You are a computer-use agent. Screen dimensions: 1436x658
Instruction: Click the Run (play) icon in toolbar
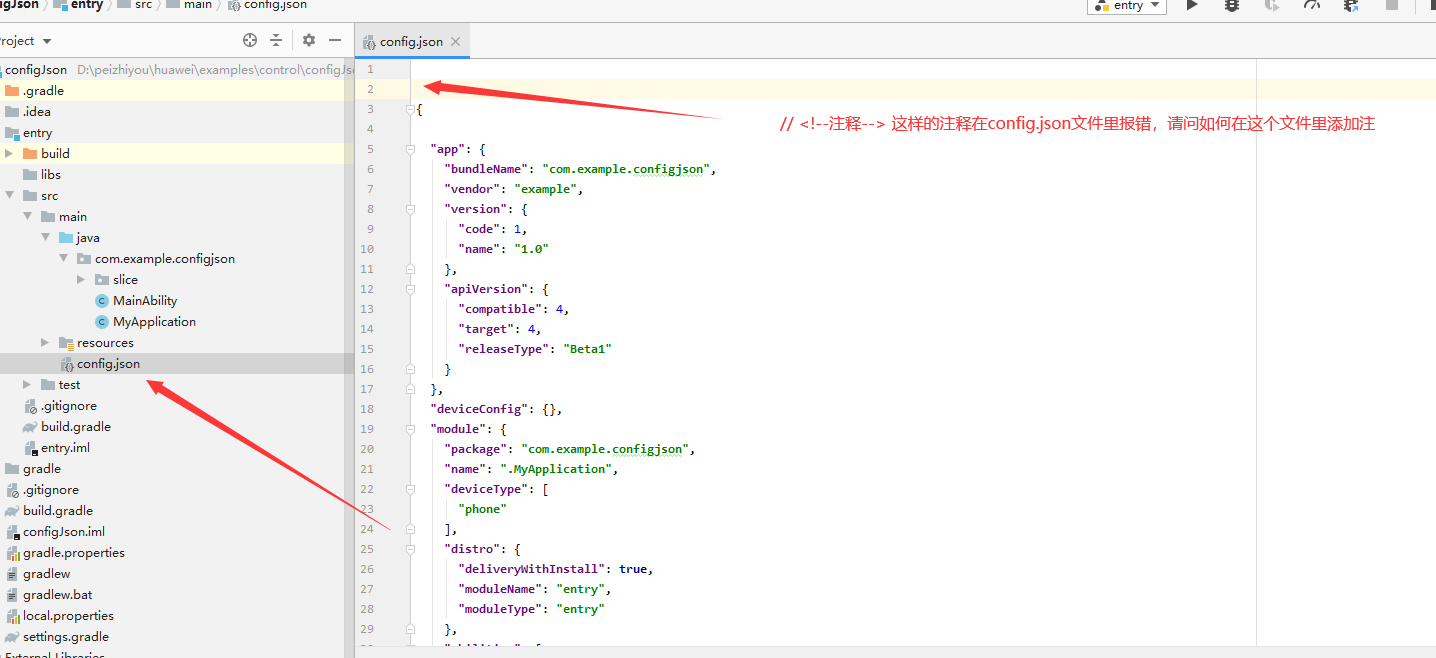pos(1192,5)
